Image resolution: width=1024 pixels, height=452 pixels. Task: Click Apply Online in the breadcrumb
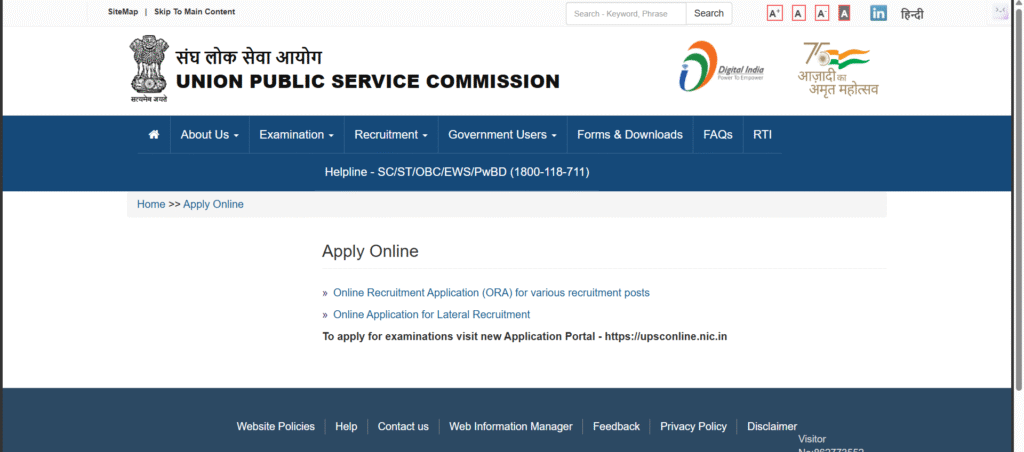tap(213, 204)
